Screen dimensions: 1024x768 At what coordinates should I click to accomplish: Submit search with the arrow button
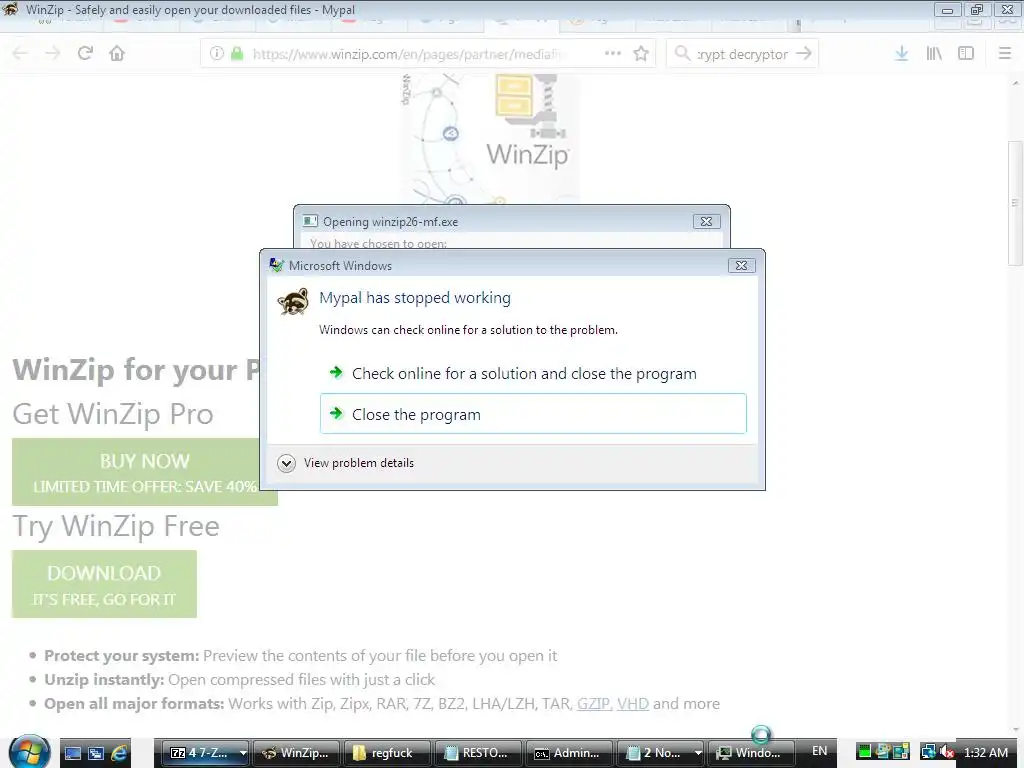pos(805,54)
